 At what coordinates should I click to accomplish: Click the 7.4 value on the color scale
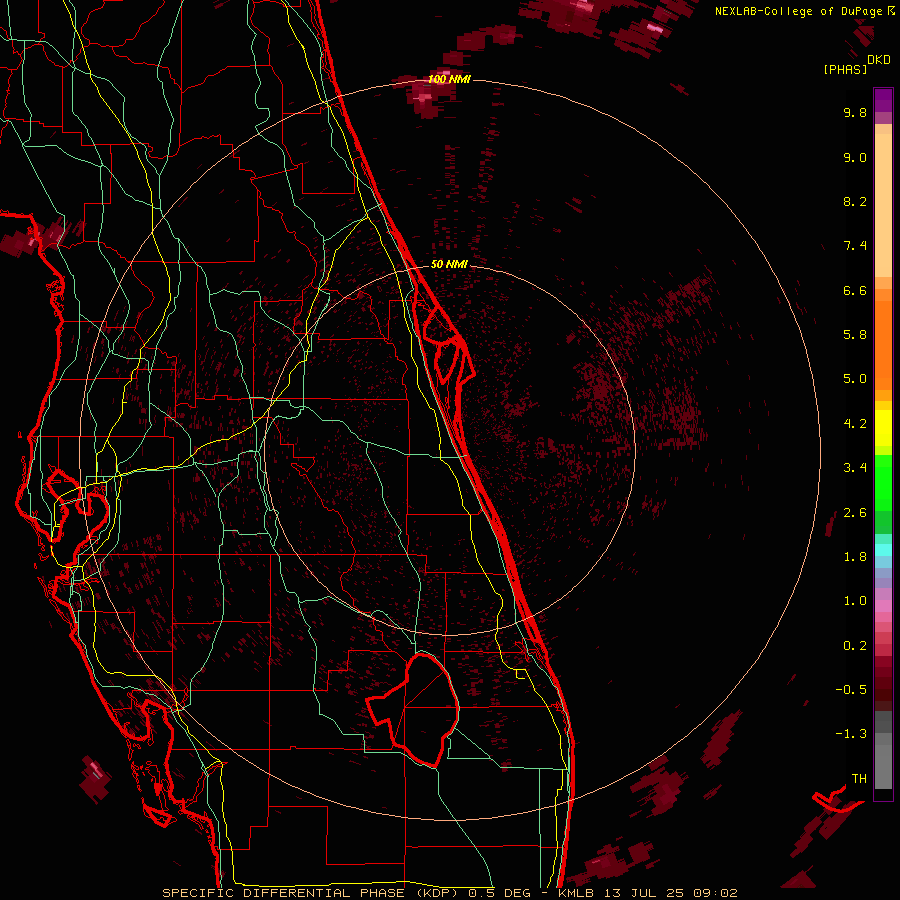855,246
